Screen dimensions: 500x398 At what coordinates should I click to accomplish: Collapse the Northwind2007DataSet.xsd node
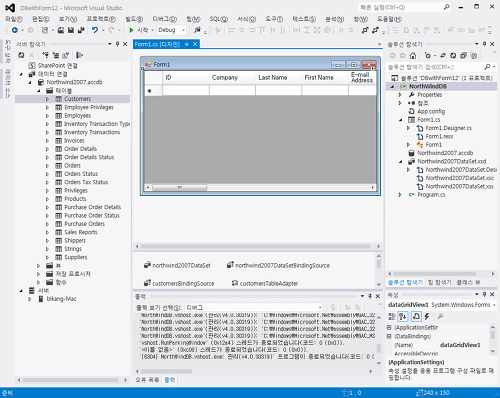(x=400, y=162)
